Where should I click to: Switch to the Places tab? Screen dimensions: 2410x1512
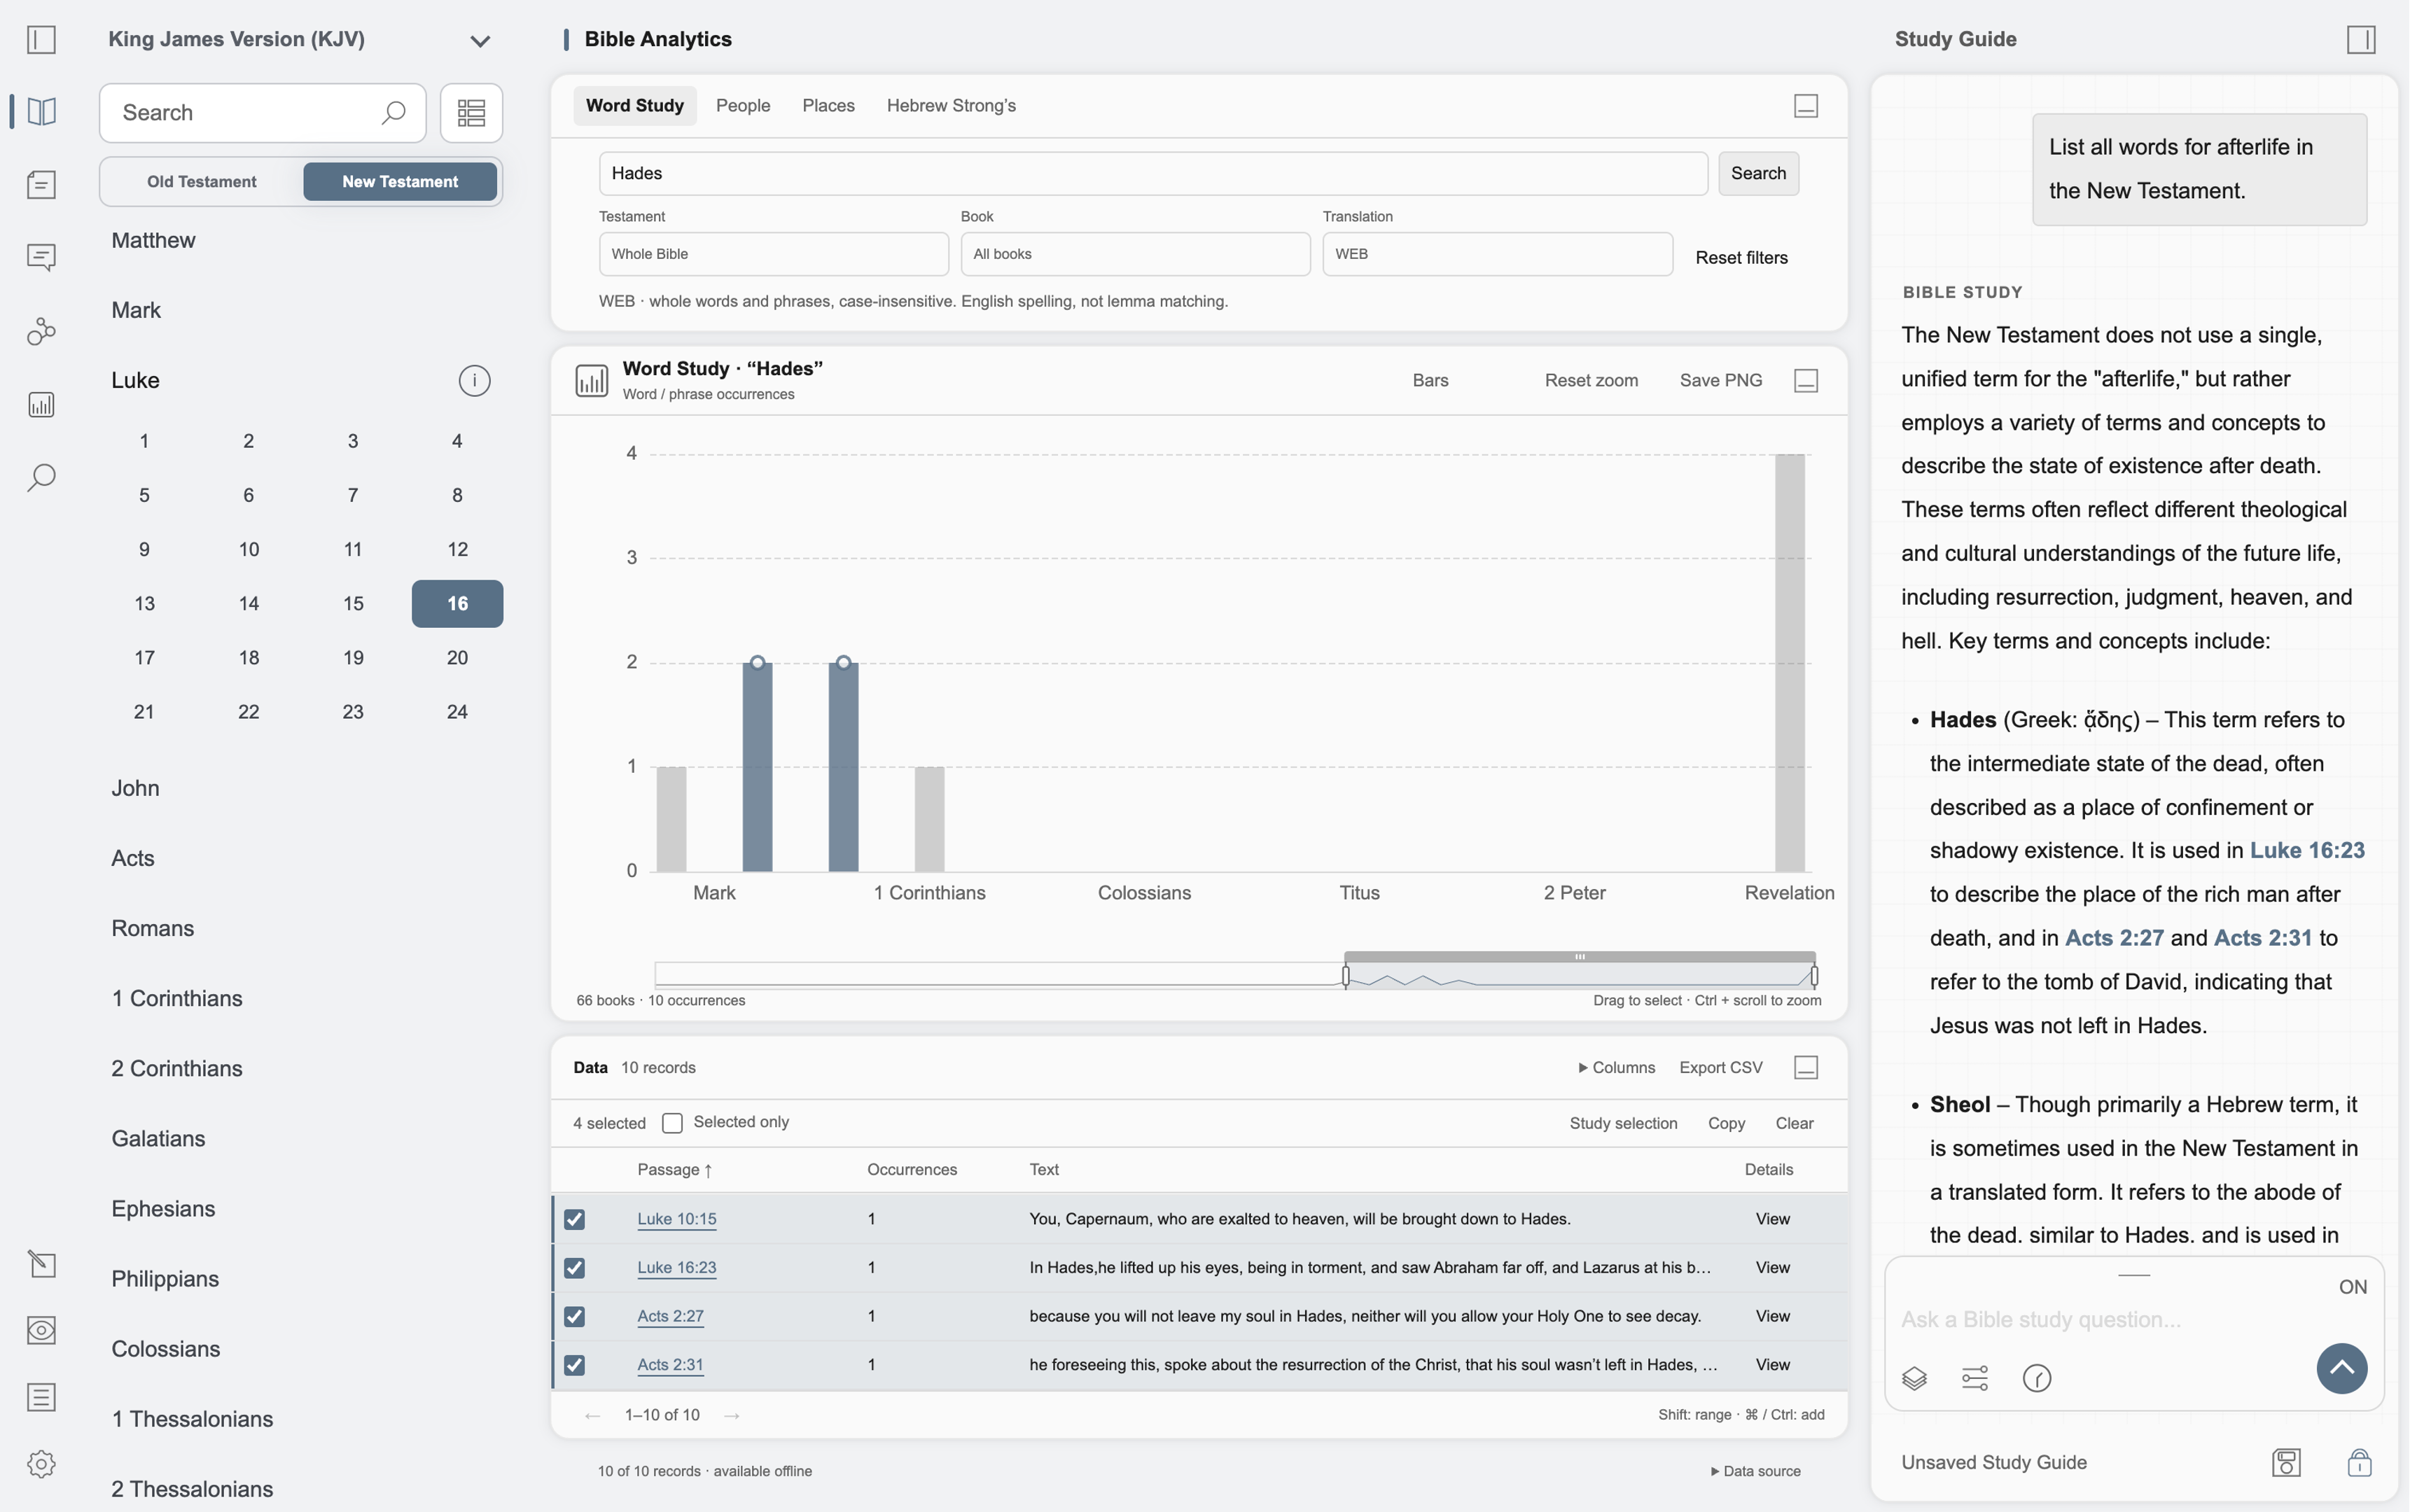point(828,106)
